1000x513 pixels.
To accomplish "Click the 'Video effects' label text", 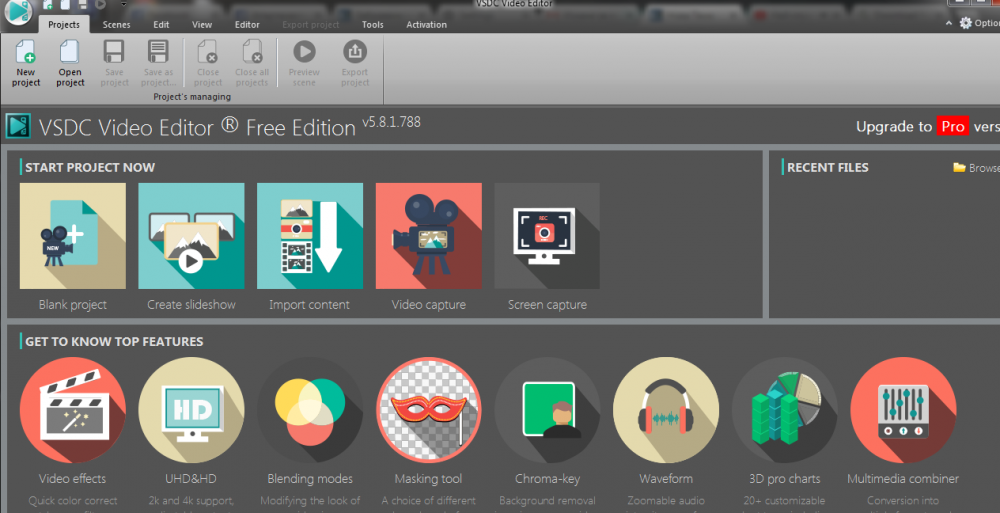I will (72, 479).
